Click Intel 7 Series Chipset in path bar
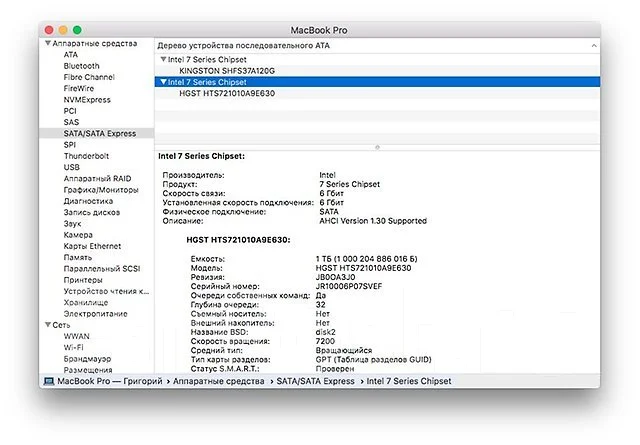This screenshot has width=640, height=445. click(x=409, y=381)
